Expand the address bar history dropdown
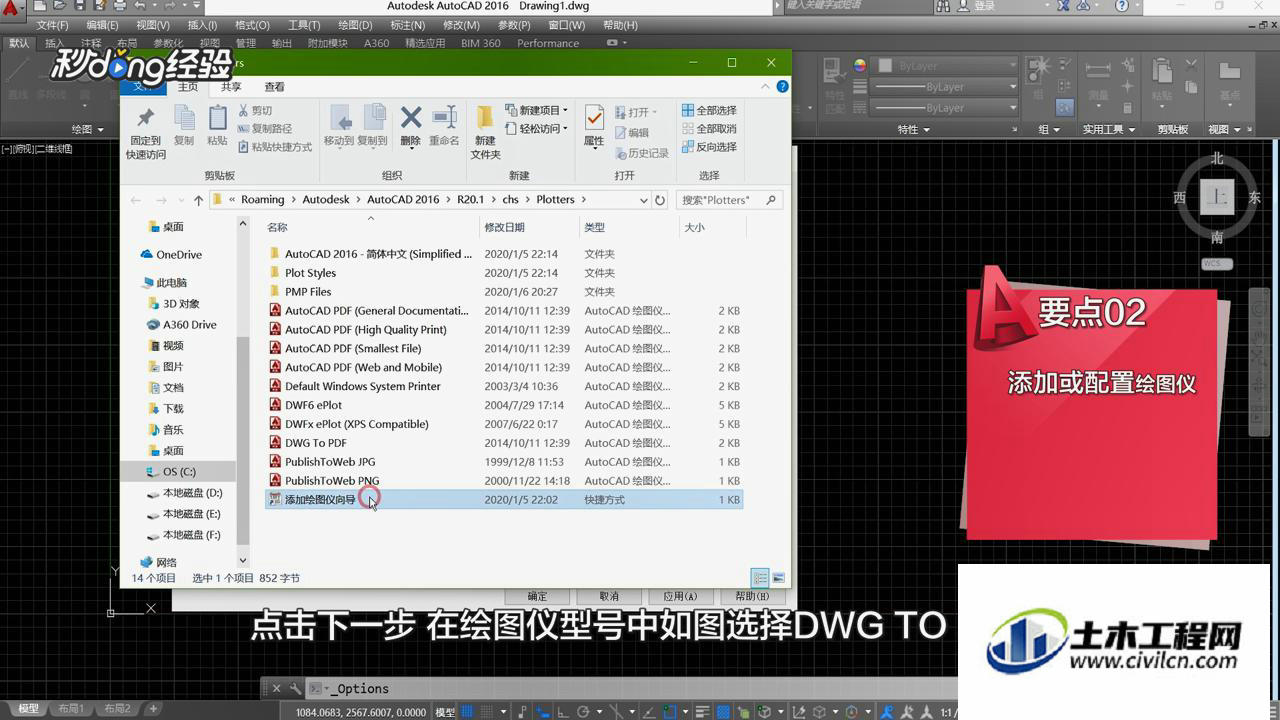 coord(643,200)
